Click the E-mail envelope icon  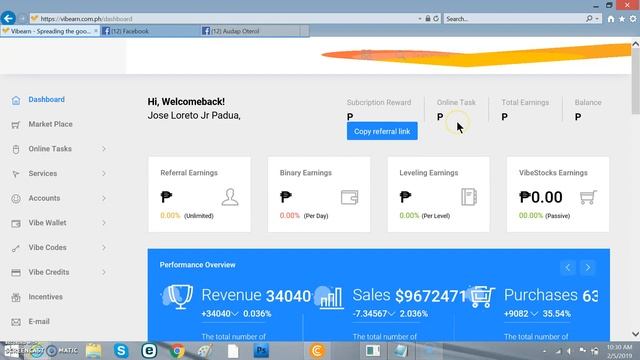click(x=16, y=322)
